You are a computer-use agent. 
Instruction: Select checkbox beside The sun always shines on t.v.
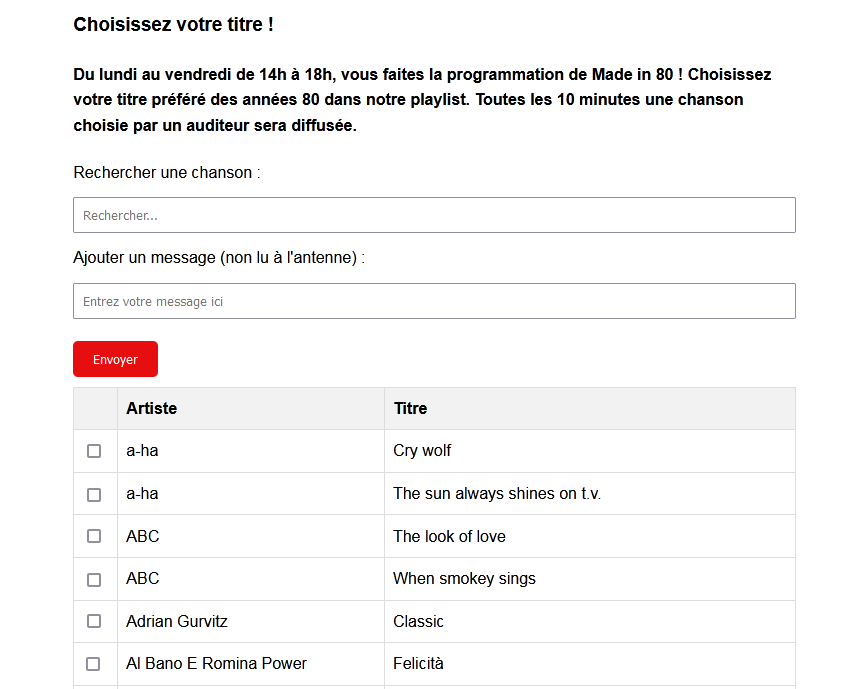94,494
